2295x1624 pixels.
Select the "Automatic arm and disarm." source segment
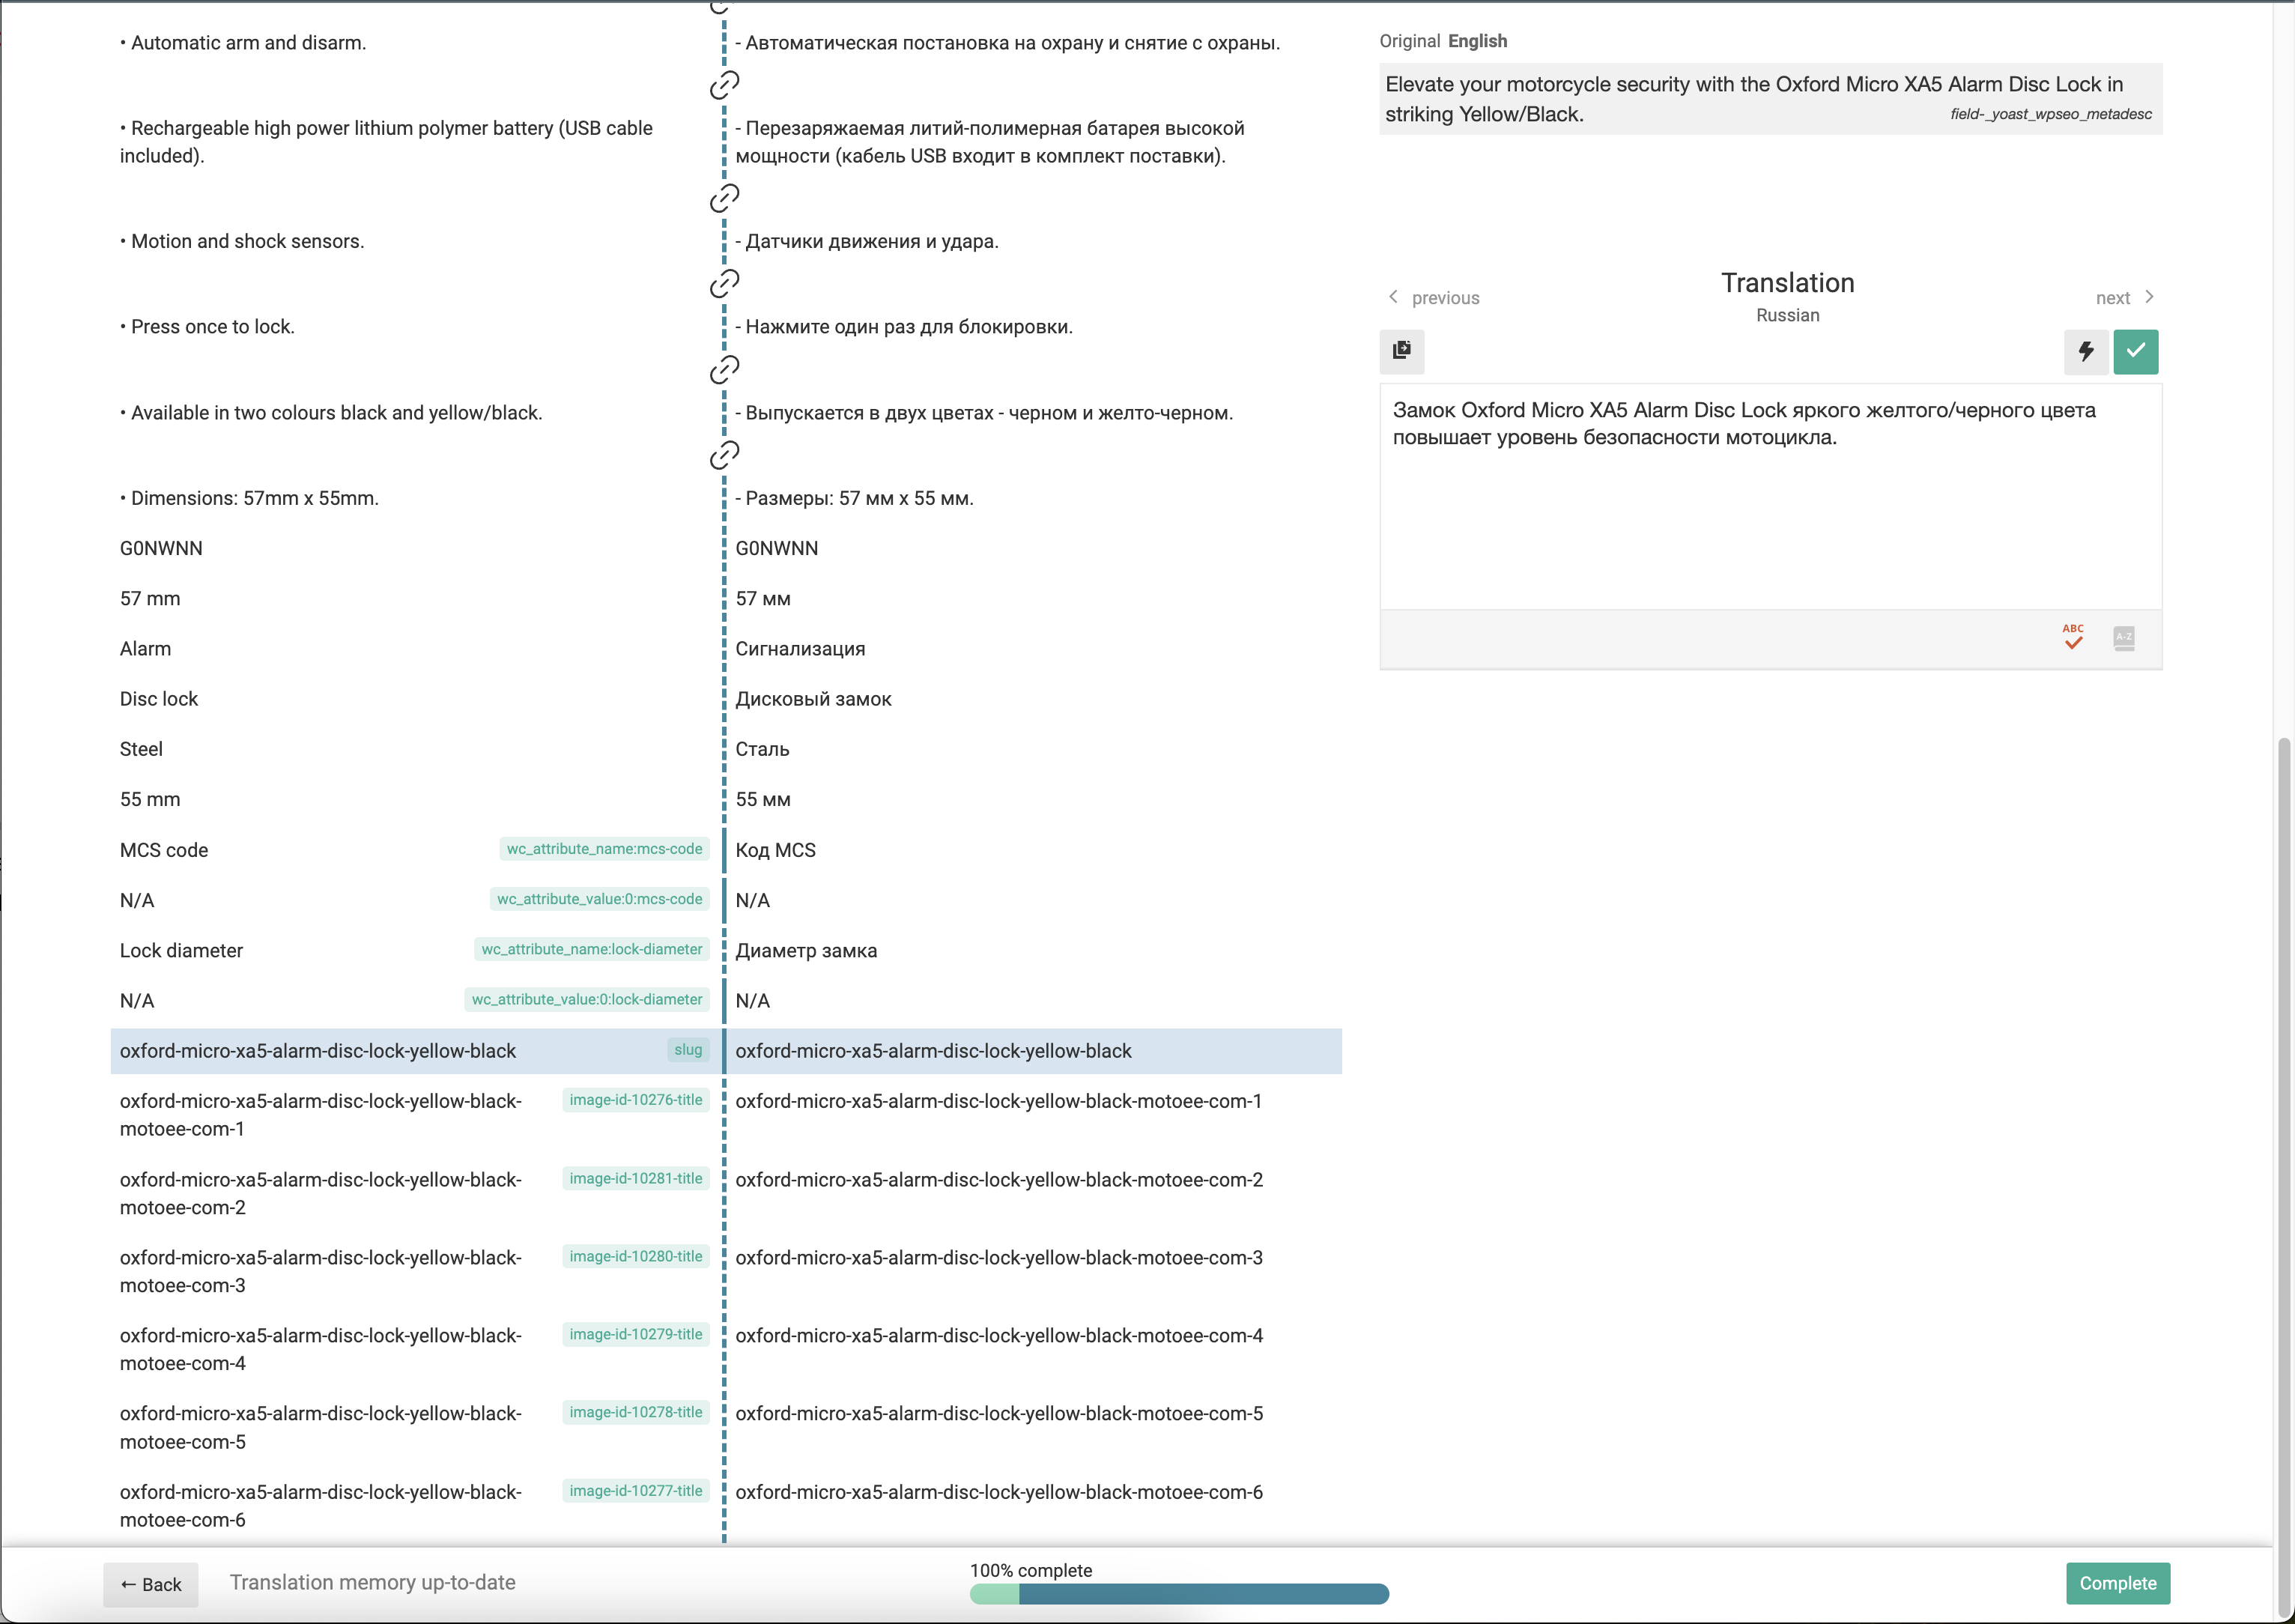pyautogui.click(x=243, y=43)
